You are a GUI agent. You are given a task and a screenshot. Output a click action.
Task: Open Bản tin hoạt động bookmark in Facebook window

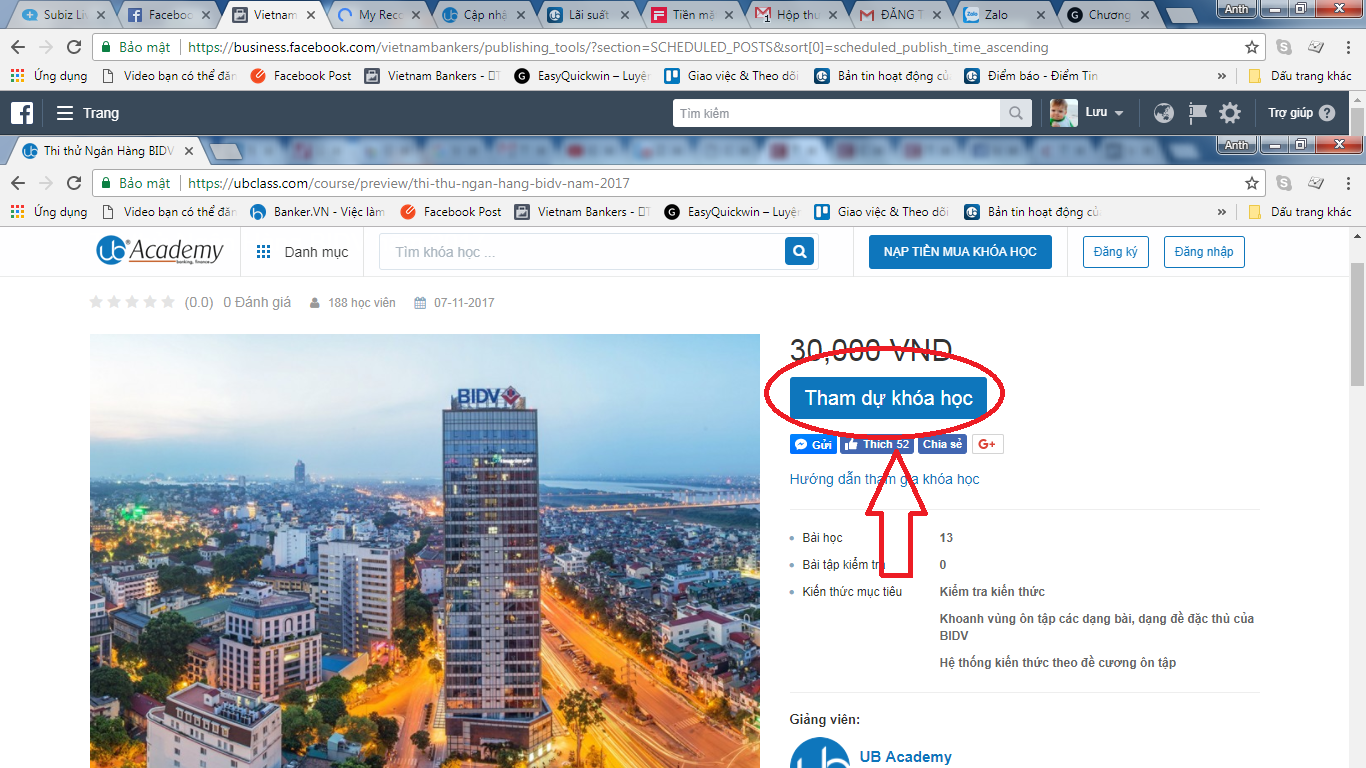point(881,76)
